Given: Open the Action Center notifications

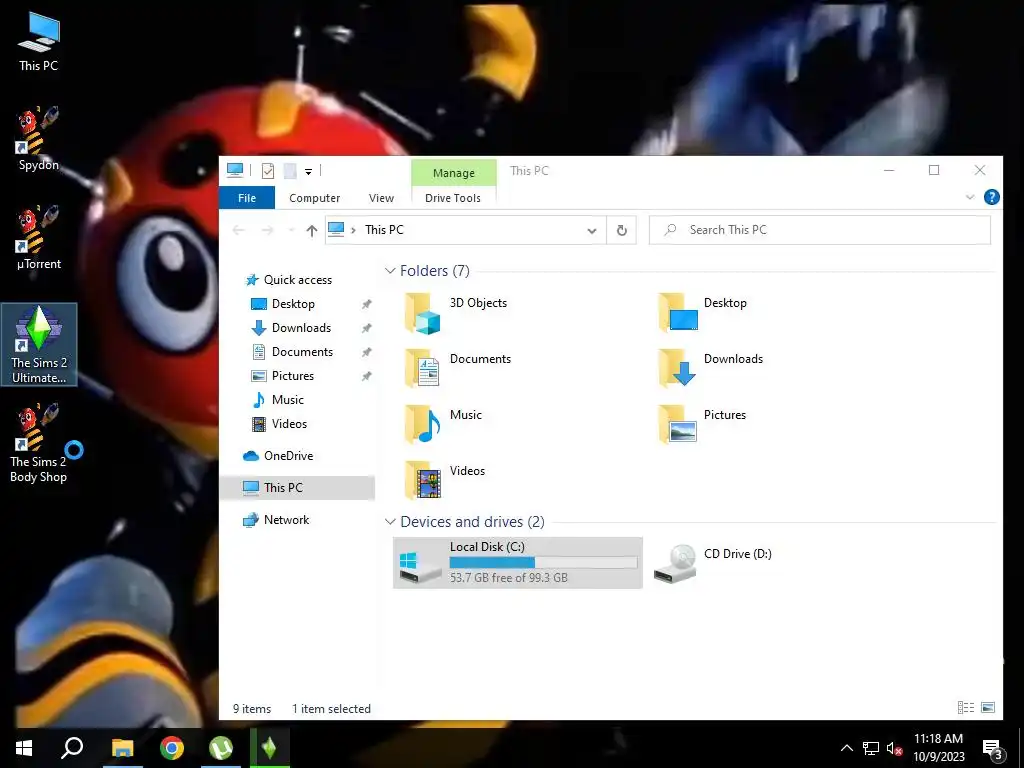Looking at the screenshot, I should (x=993, y=749).
